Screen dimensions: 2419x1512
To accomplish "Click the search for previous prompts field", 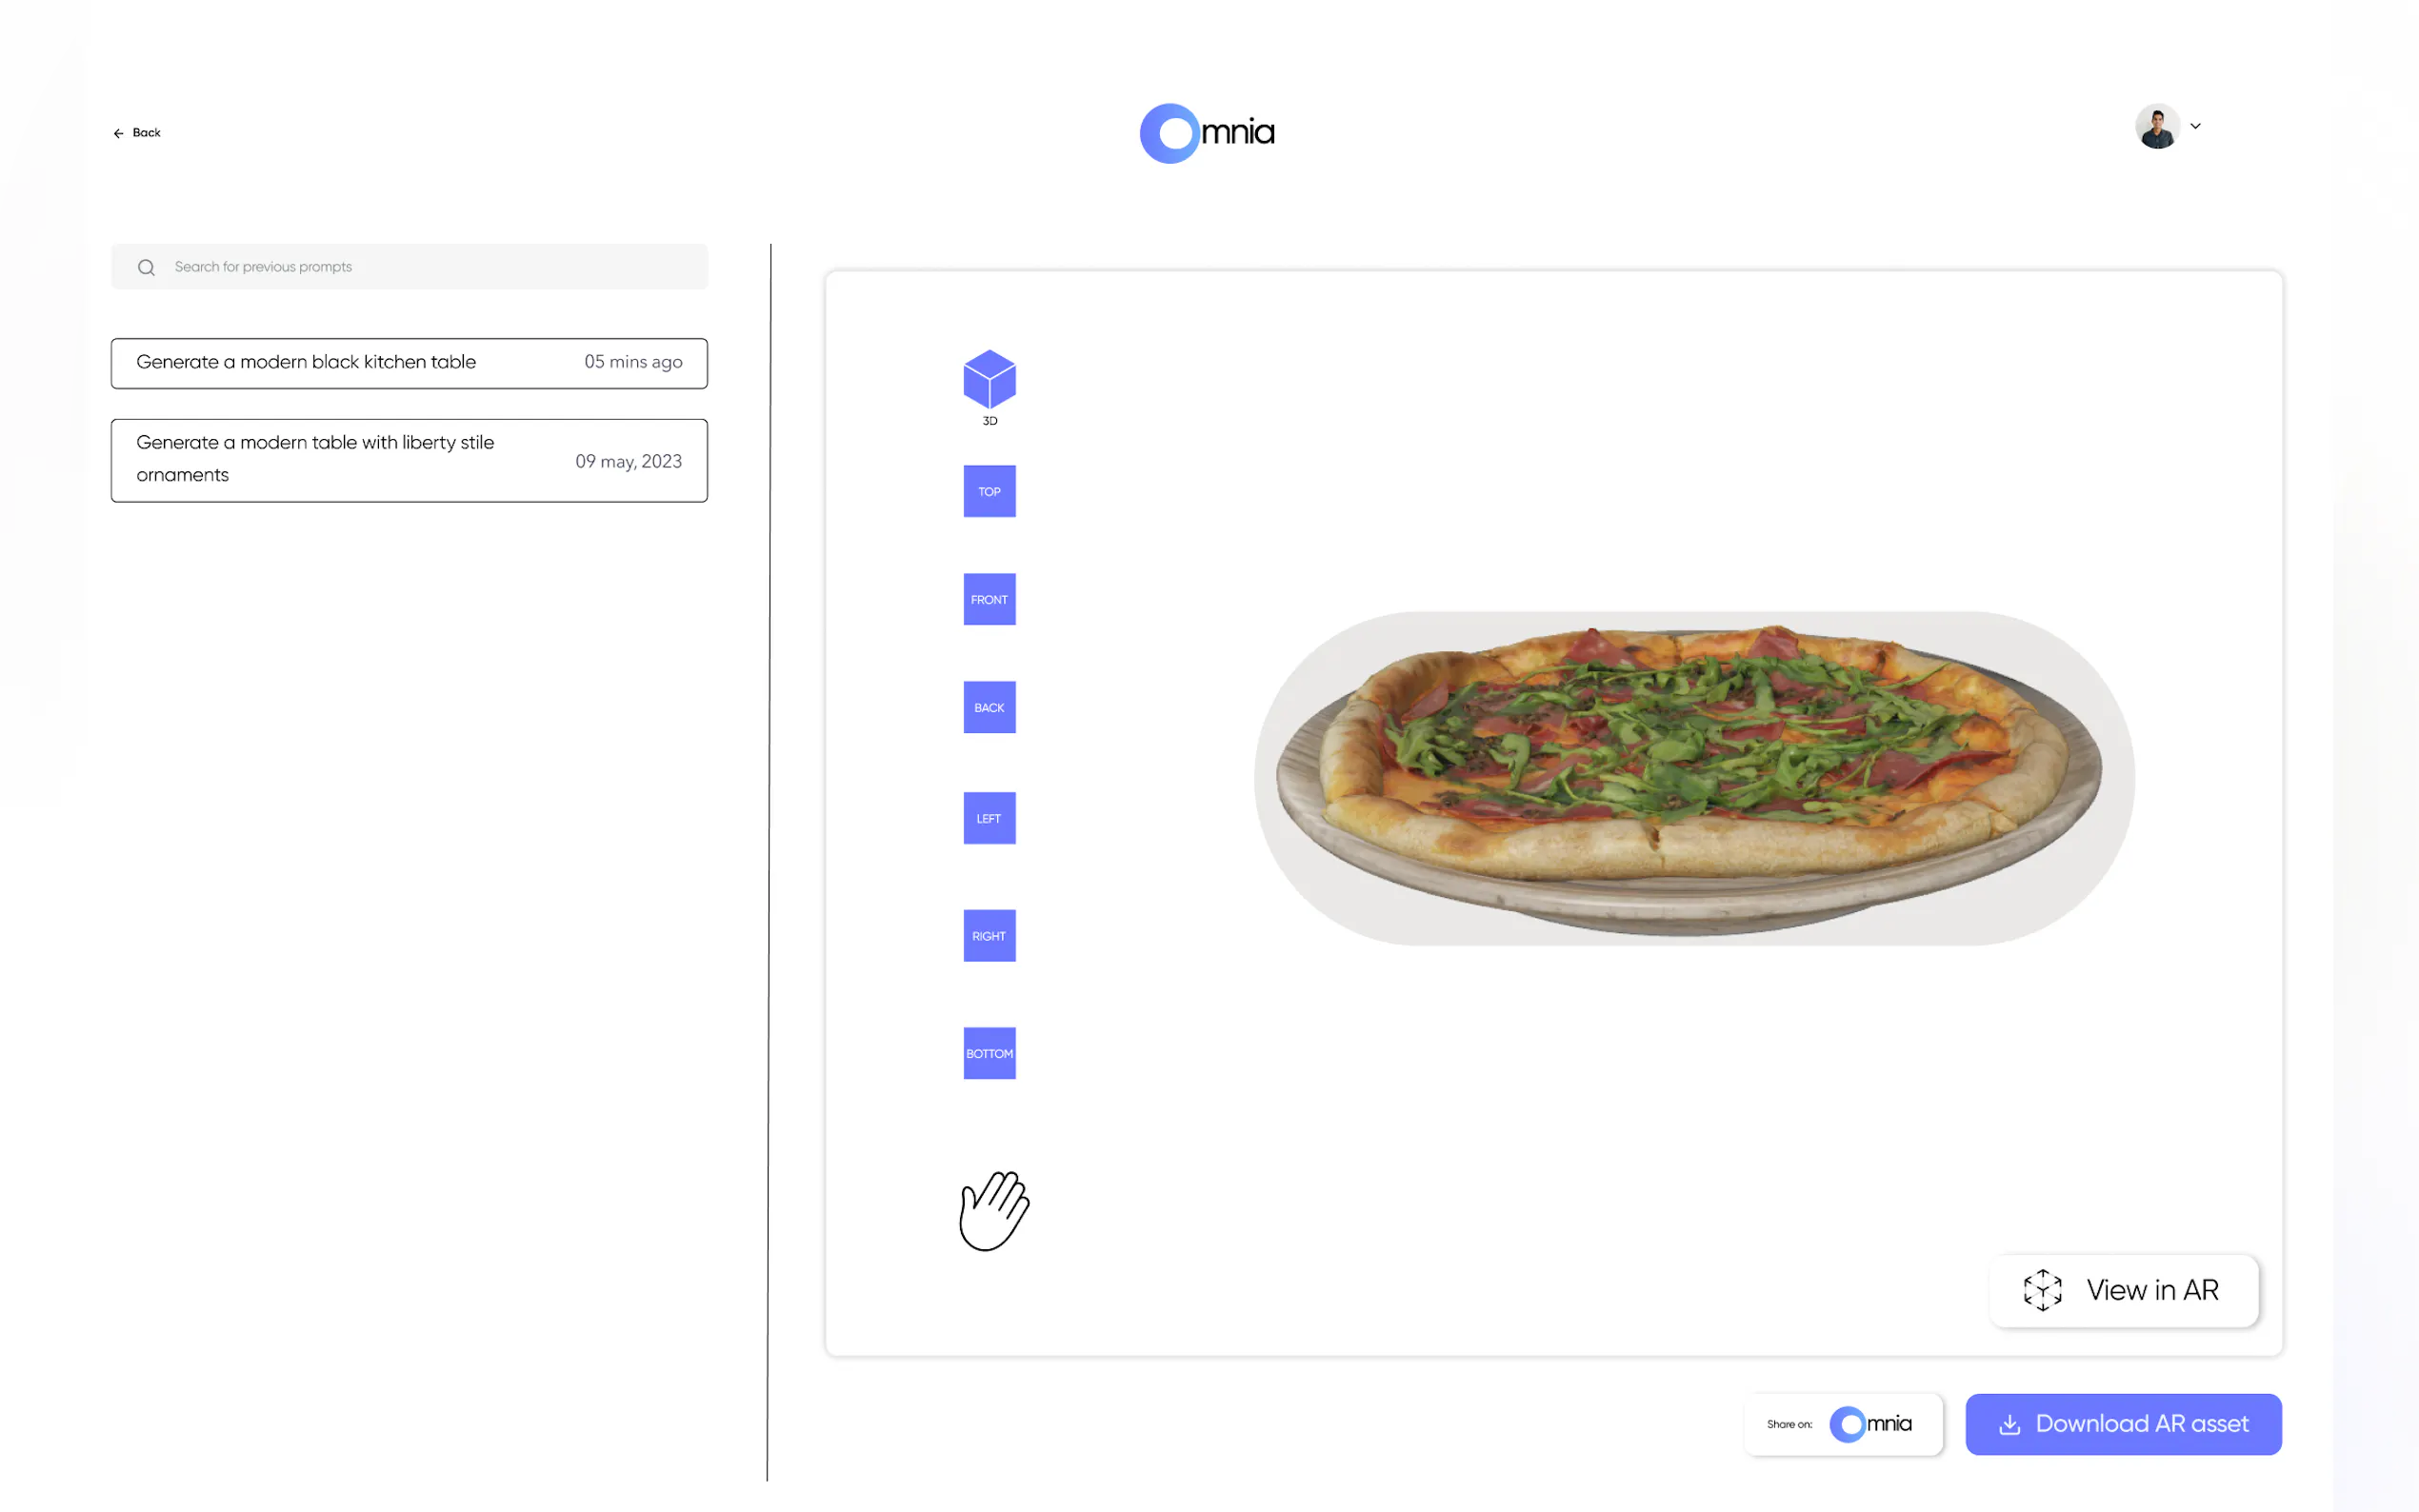I will 430,267.
